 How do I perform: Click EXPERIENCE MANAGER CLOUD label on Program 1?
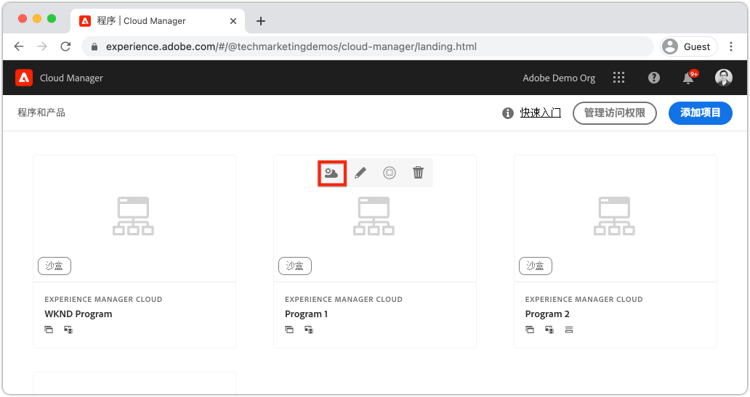tap(343, 299)
